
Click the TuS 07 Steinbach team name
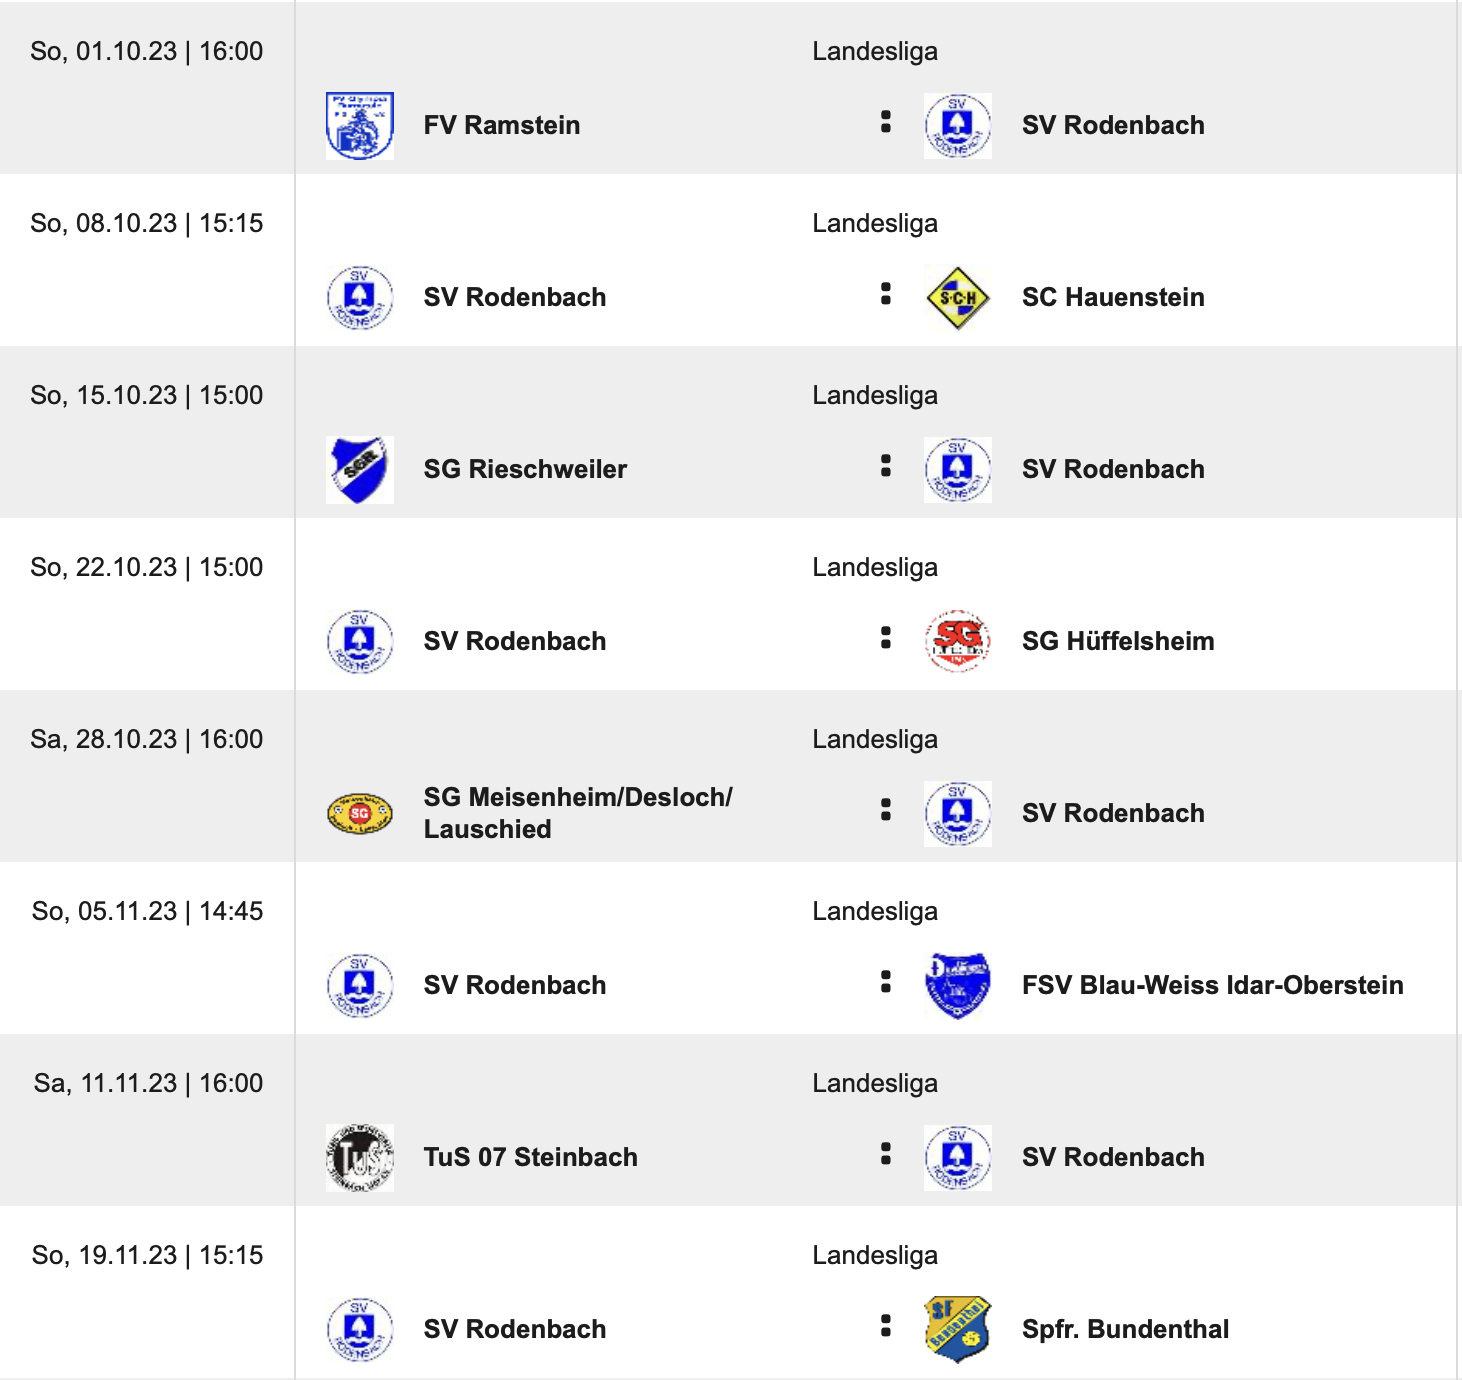click(x=530, y=1158)
